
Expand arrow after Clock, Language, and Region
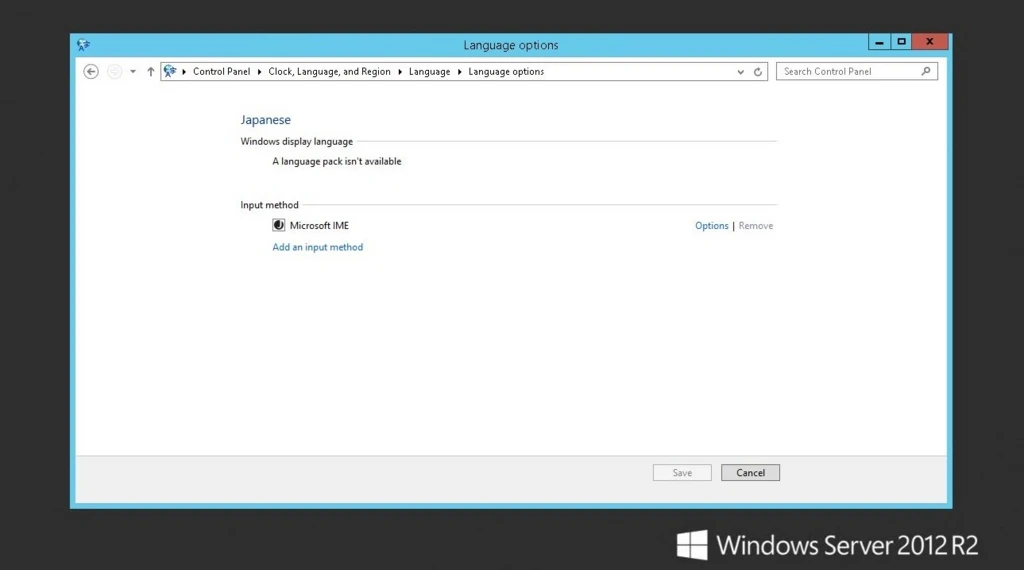click(400, 72)
